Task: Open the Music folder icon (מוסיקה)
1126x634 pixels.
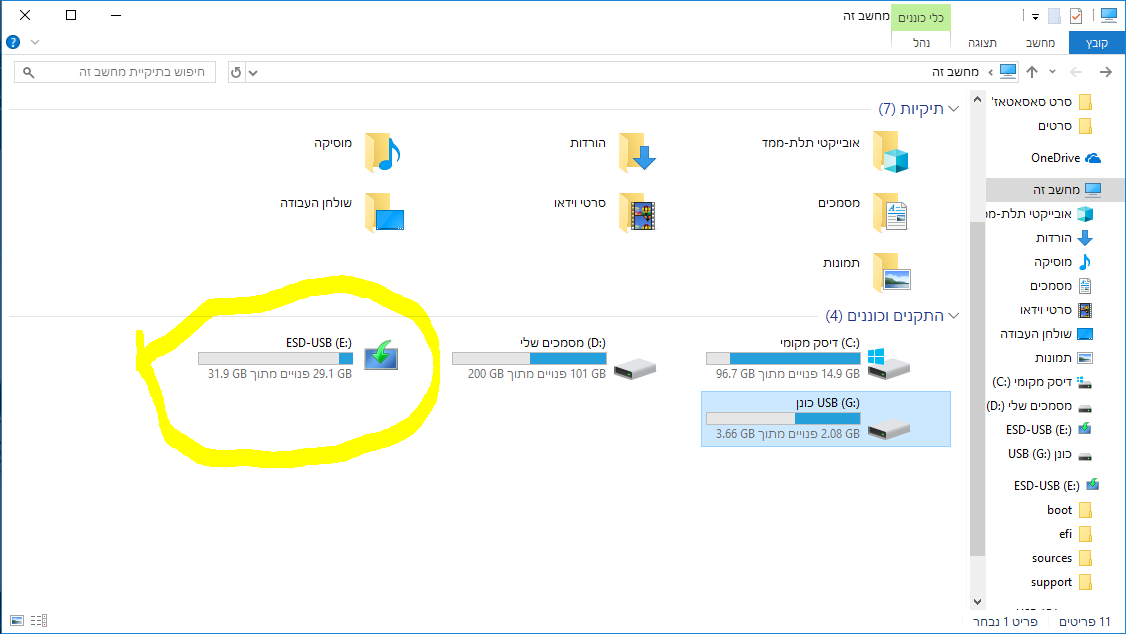Action: point(383,152)
